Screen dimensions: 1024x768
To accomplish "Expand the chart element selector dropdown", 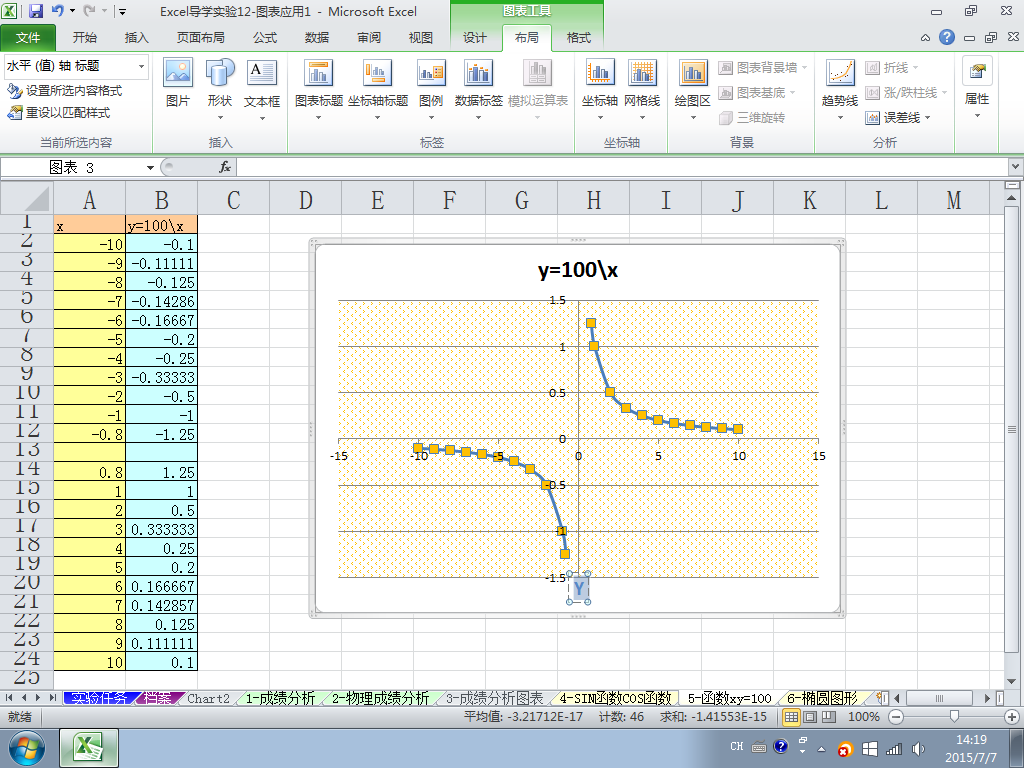I will point(141,67).
